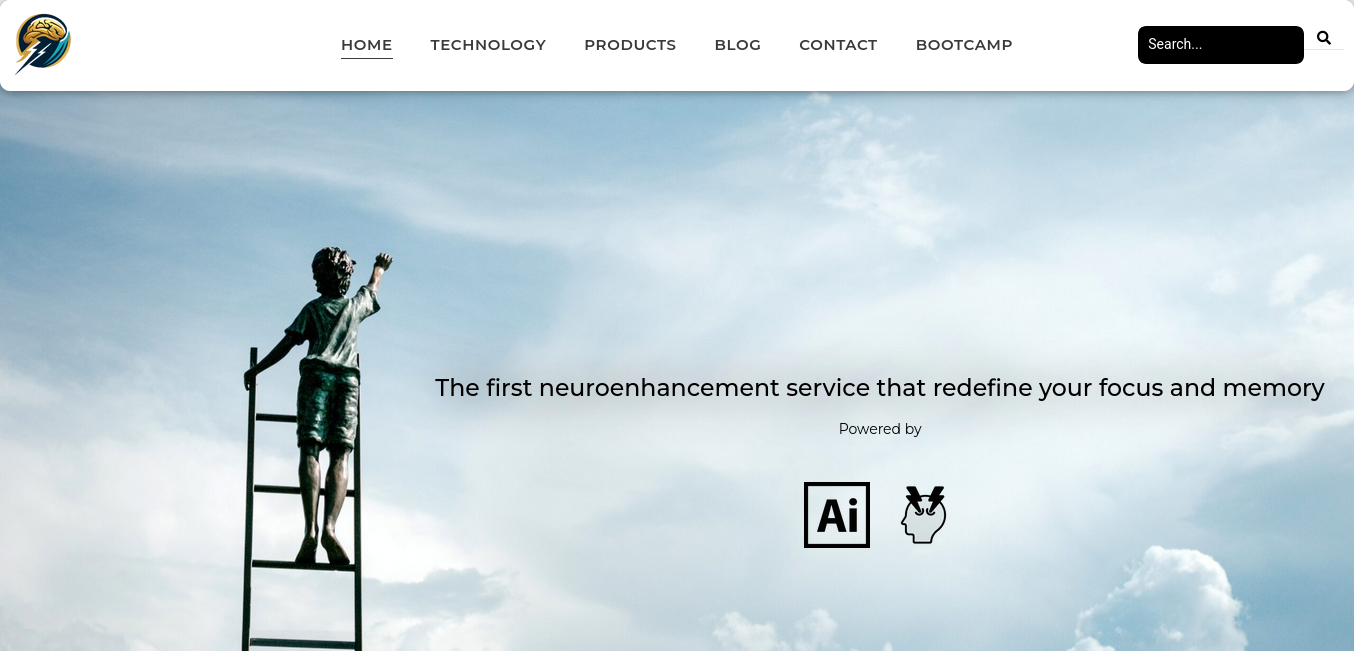Click the square Ai icon
The width and height of the screenshot is (1366, 651).
pyautogui.click(x=837, y=515)
